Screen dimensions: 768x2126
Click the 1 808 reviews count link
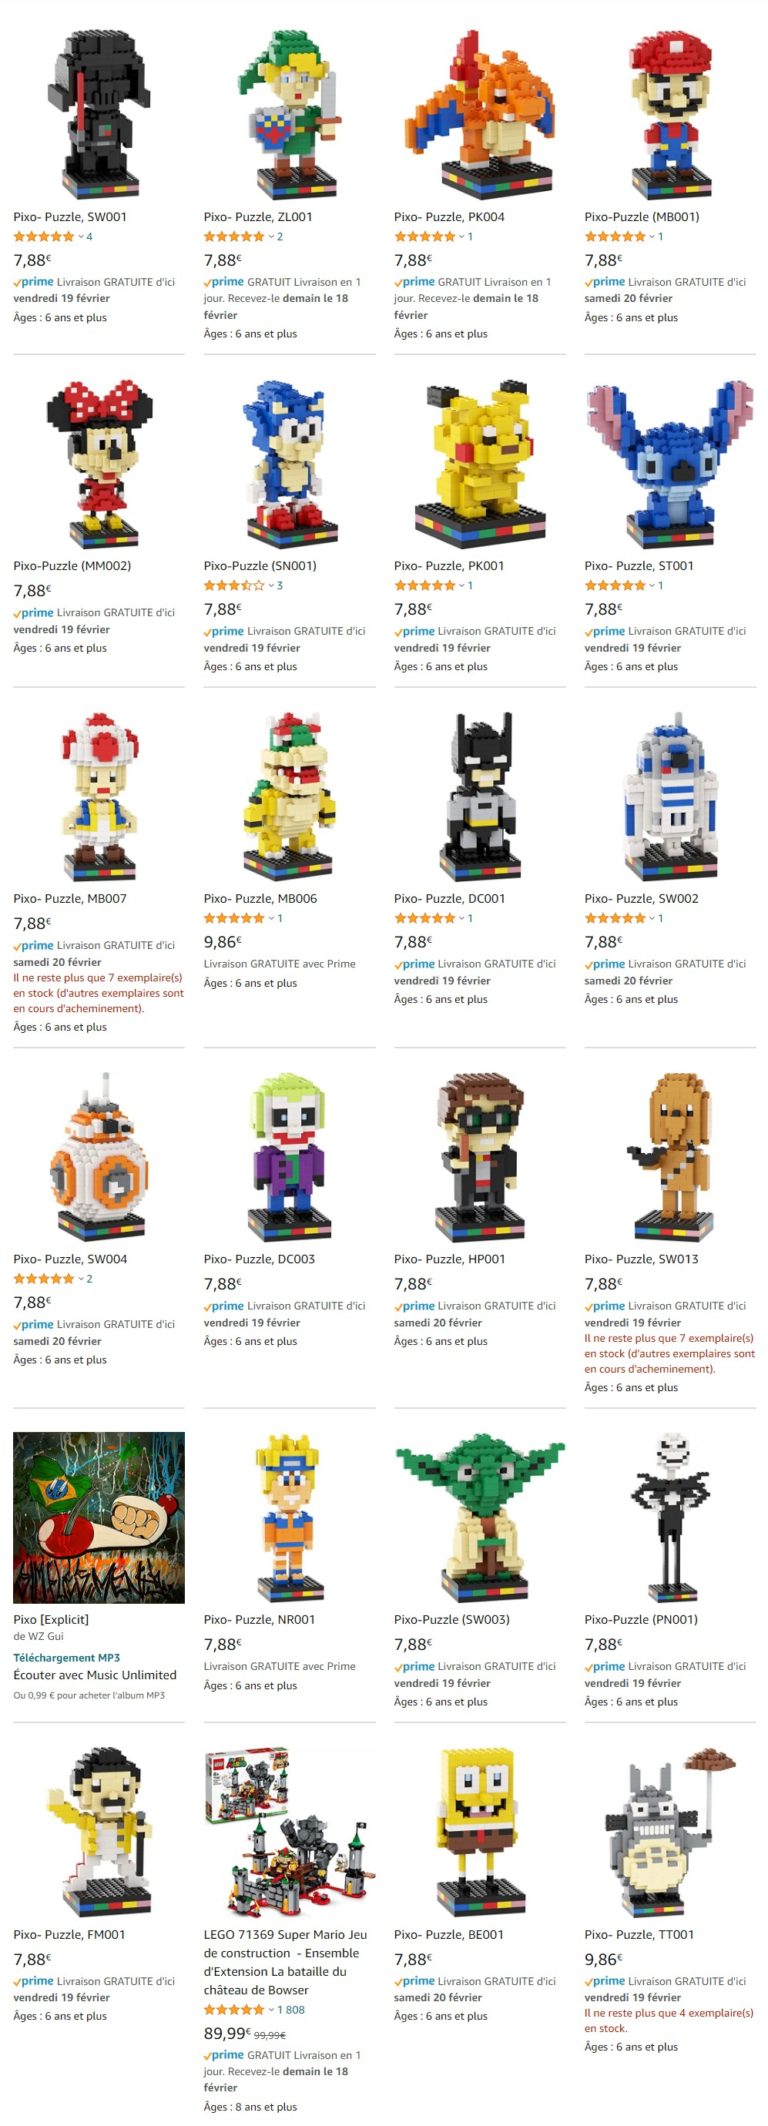point(291,2009)
